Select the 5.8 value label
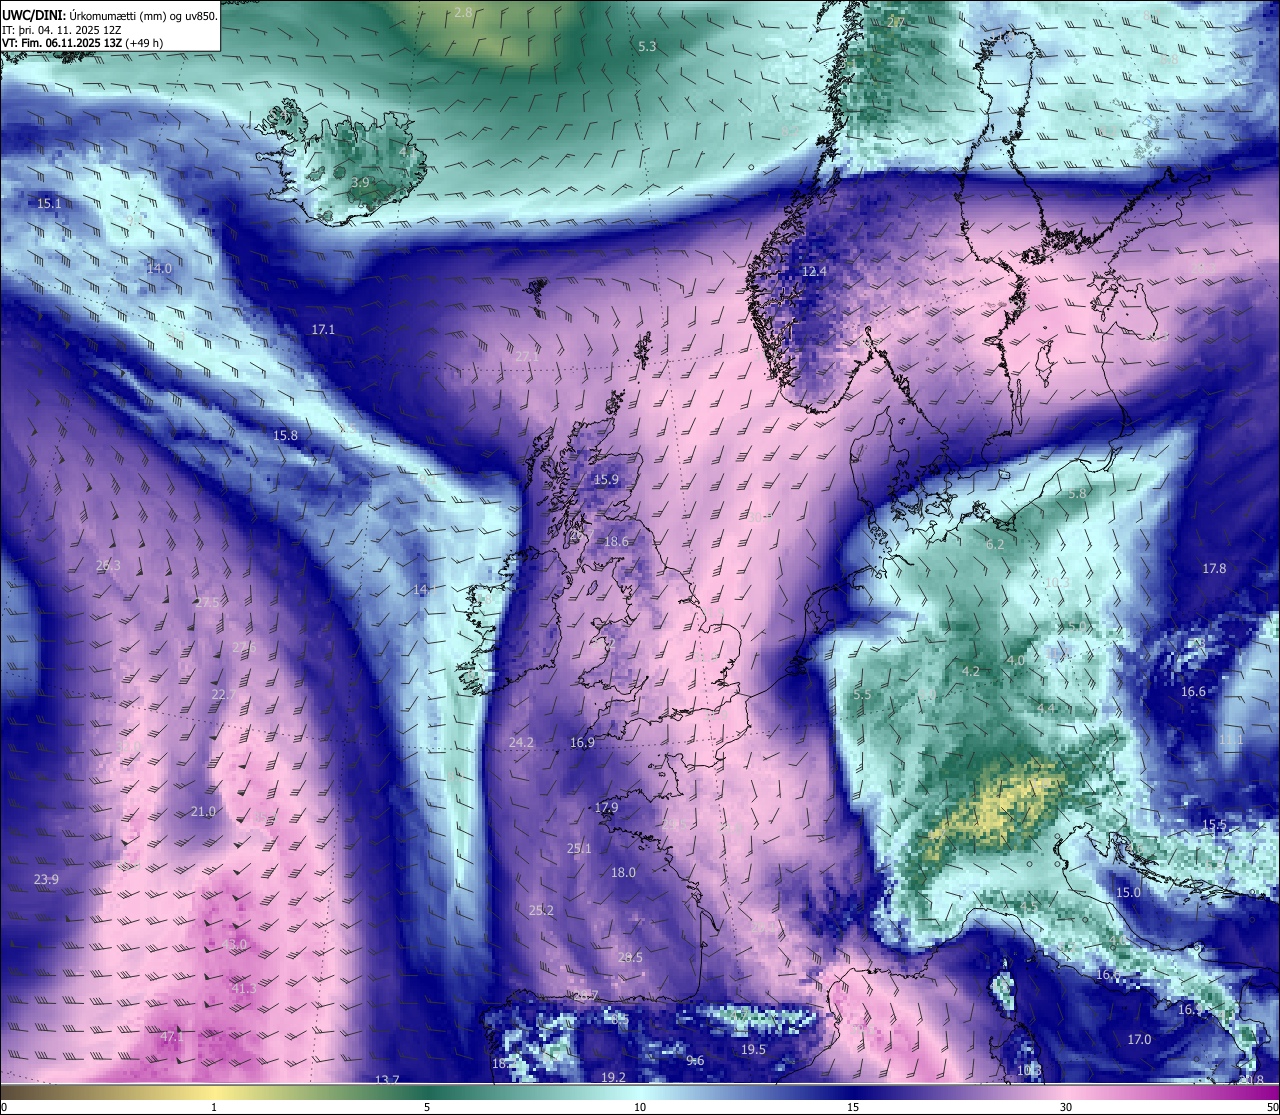This screenshot has width=1280, height=1115. [x=1077, y=493]
